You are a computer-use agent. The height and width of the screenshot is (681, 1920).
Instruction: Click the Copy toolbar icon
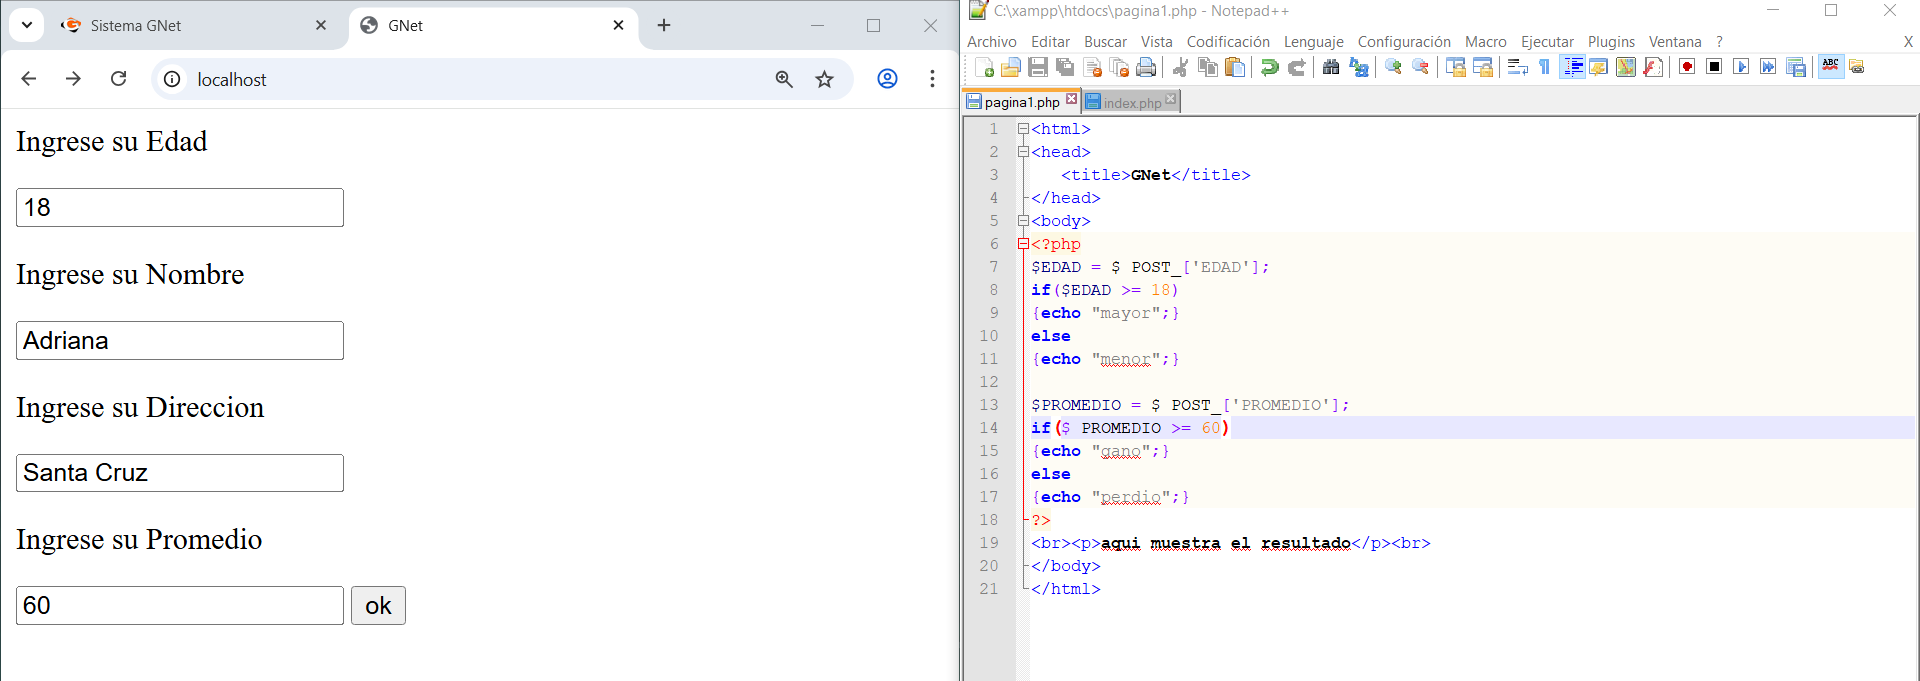tap(1208, 67)
